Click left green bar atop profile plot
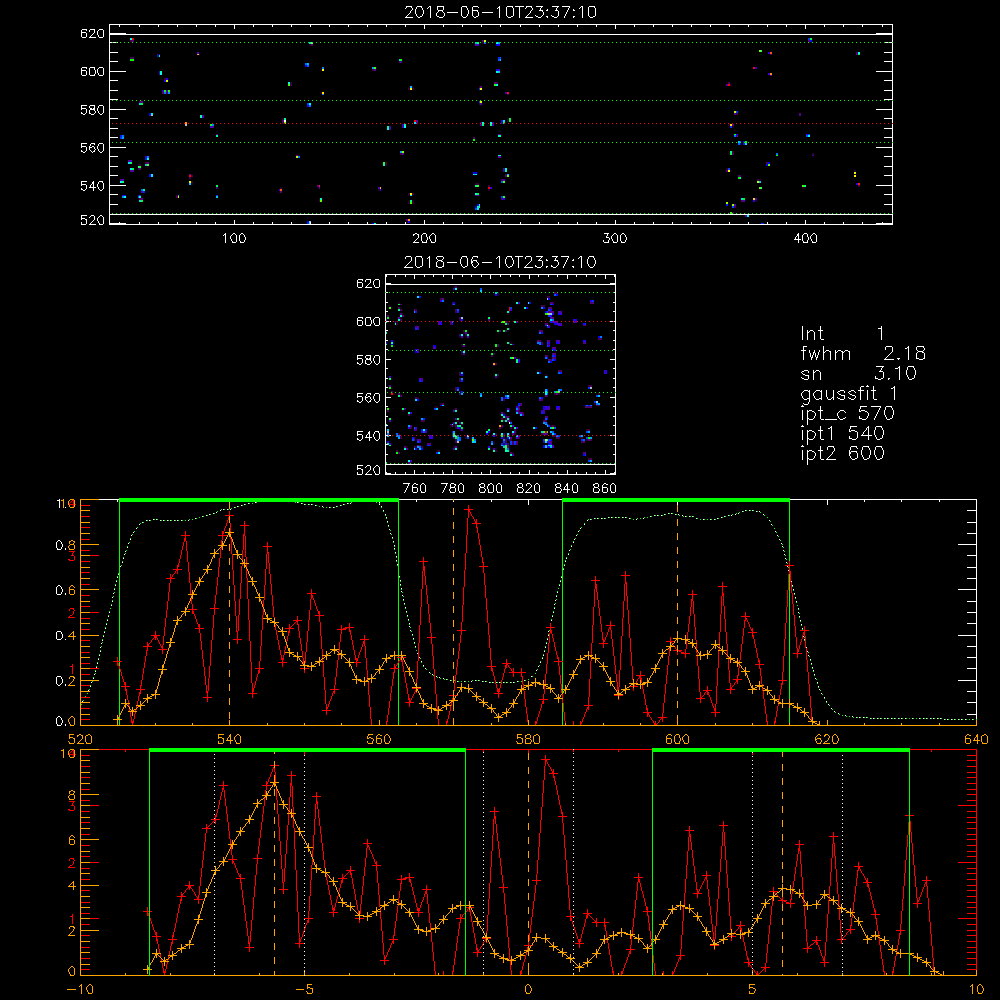The height and width of the screenshot is (1000, 1000). tap(259, 500)
